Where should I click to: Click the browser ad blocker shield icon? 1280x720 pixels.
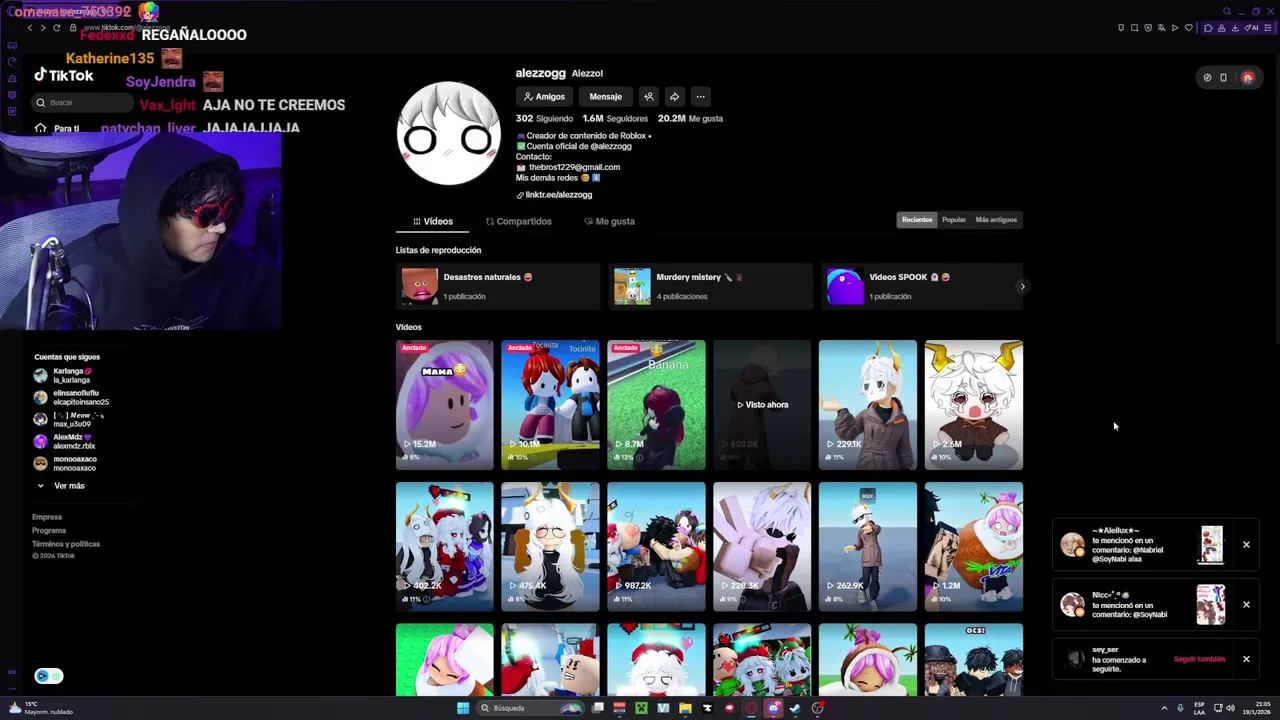tap(1148, 28)
